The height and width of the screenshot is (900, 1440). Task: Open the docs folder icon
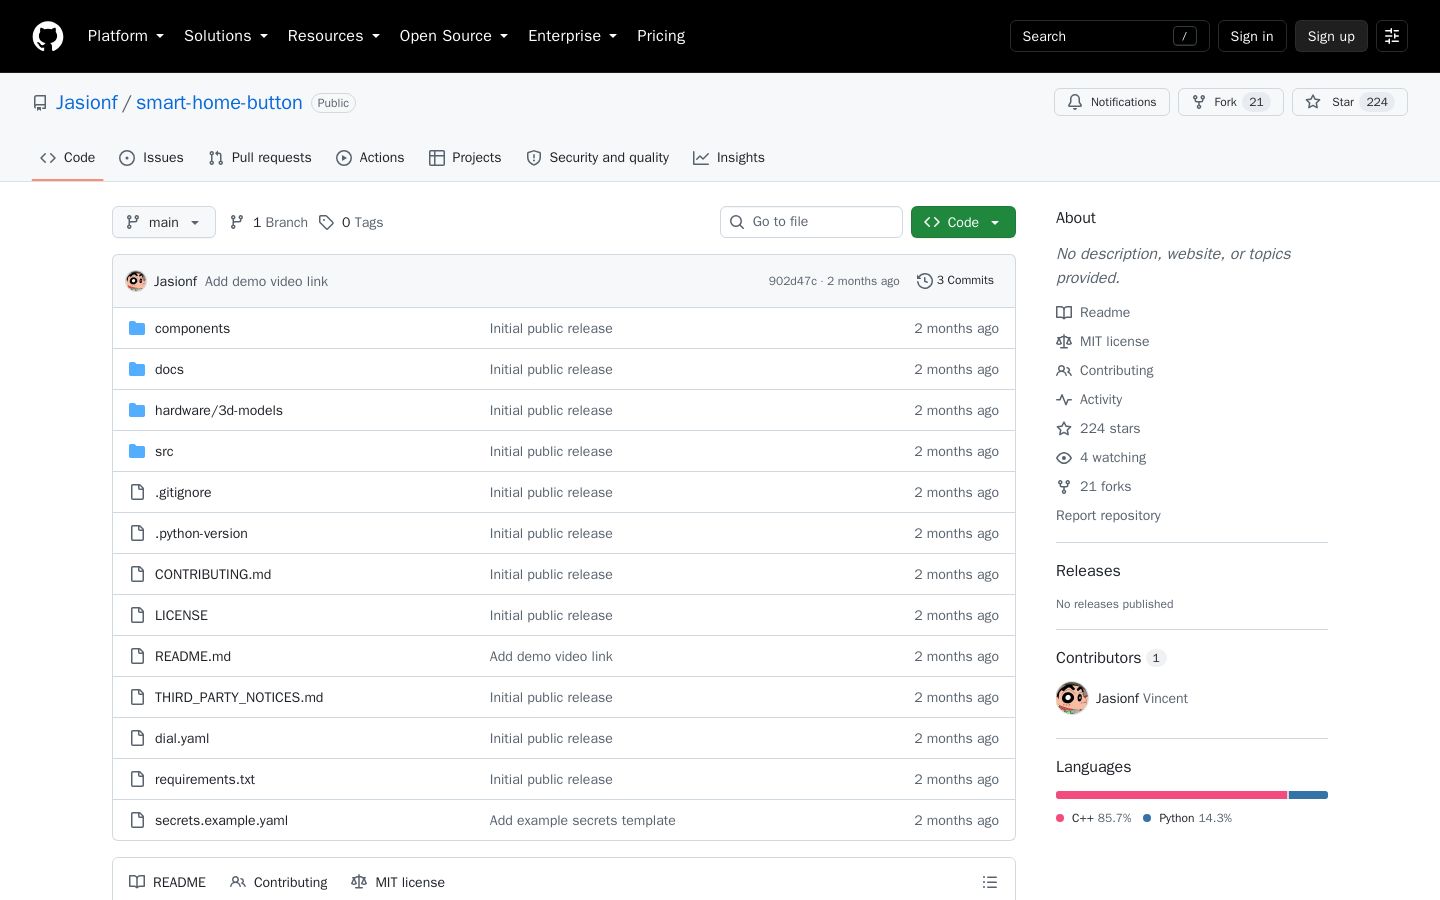(x=137, y=369)
